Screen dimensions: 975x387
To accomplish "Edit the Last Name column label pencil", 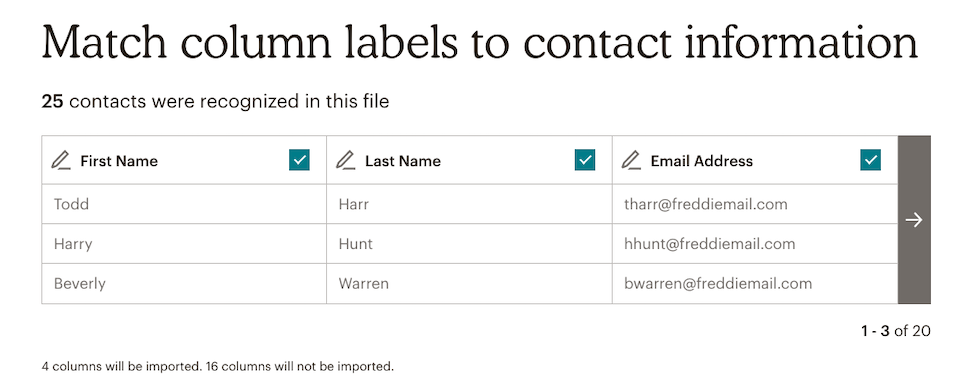I will tap(345, 161).
